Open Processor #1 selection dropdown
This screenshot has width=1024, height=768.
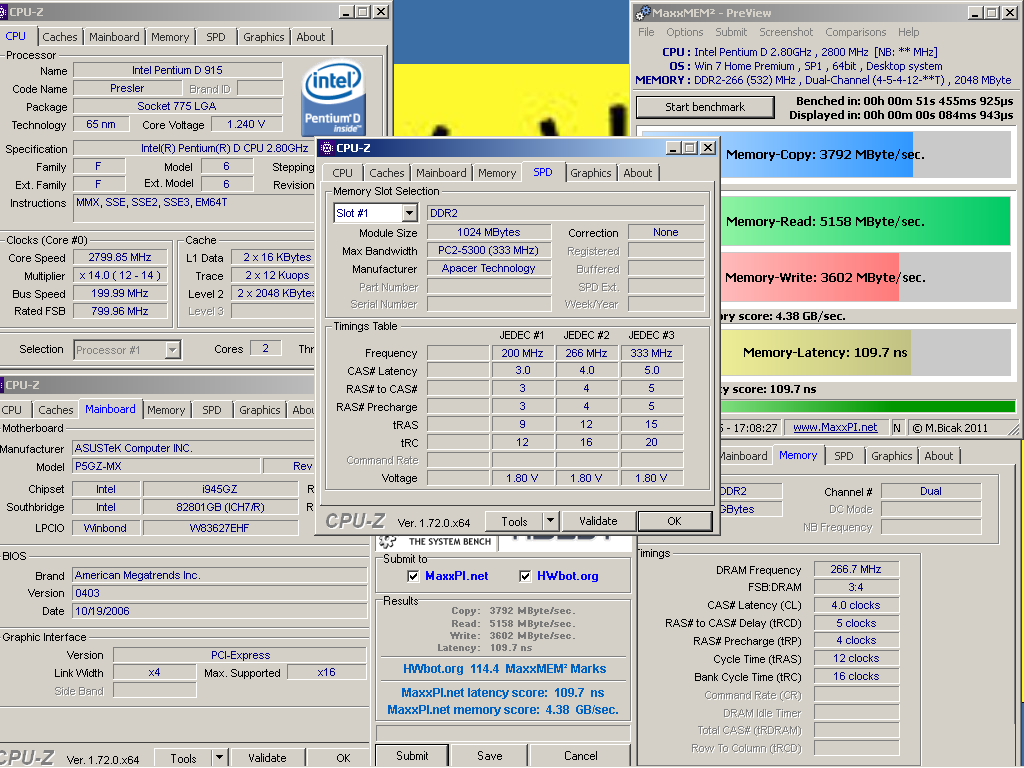pyautogui.click(x=172, y=350)
